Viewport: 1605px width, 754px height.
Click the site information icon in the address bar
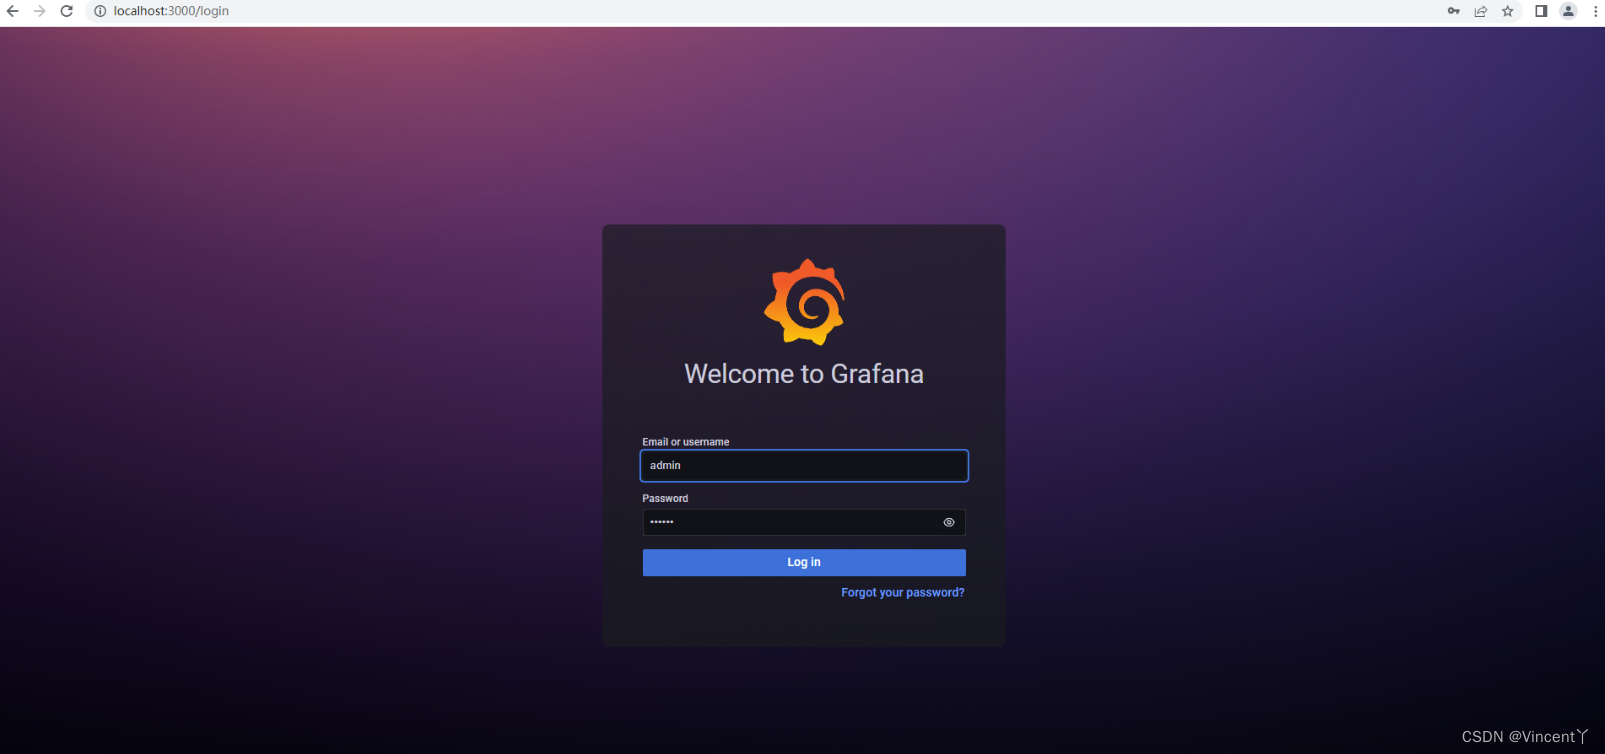click(100, 11)
